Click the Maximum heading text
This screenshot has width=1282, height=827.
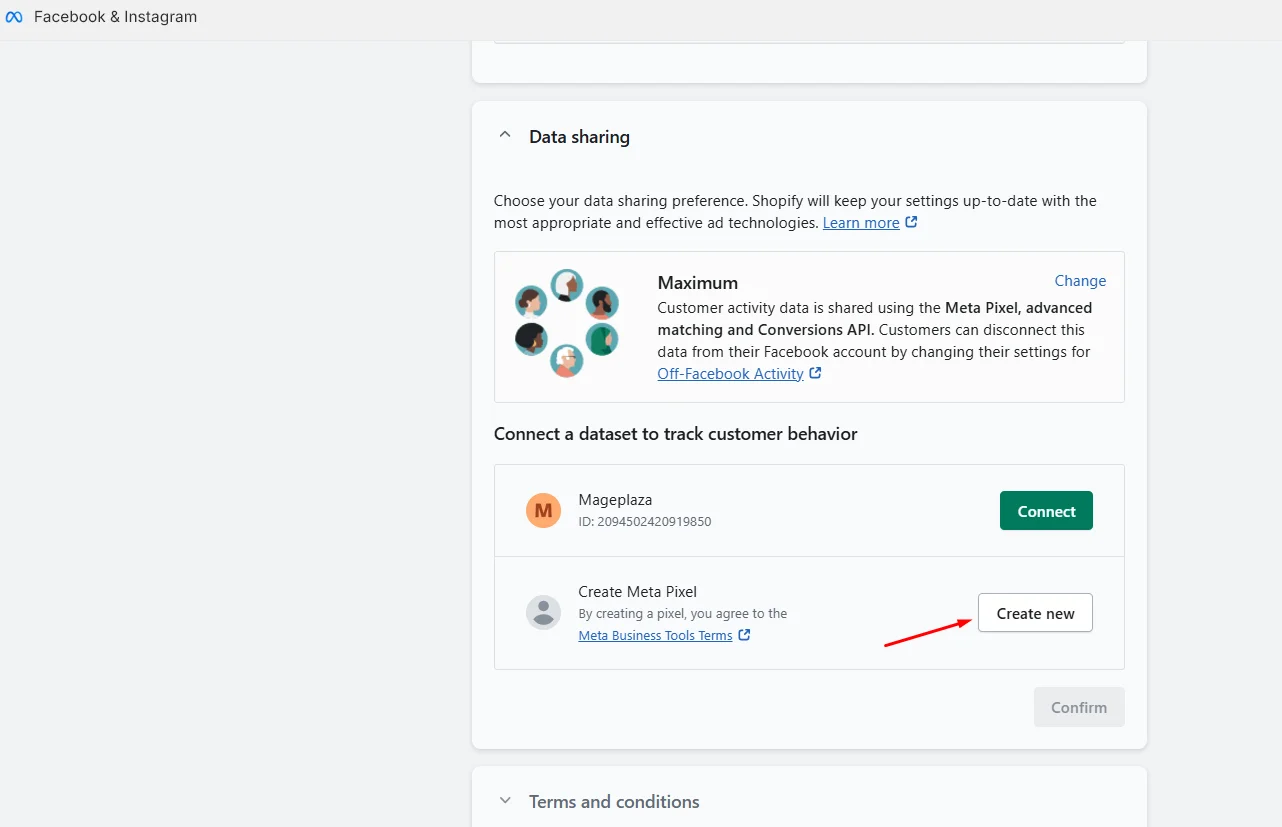(x=697, y=283)
